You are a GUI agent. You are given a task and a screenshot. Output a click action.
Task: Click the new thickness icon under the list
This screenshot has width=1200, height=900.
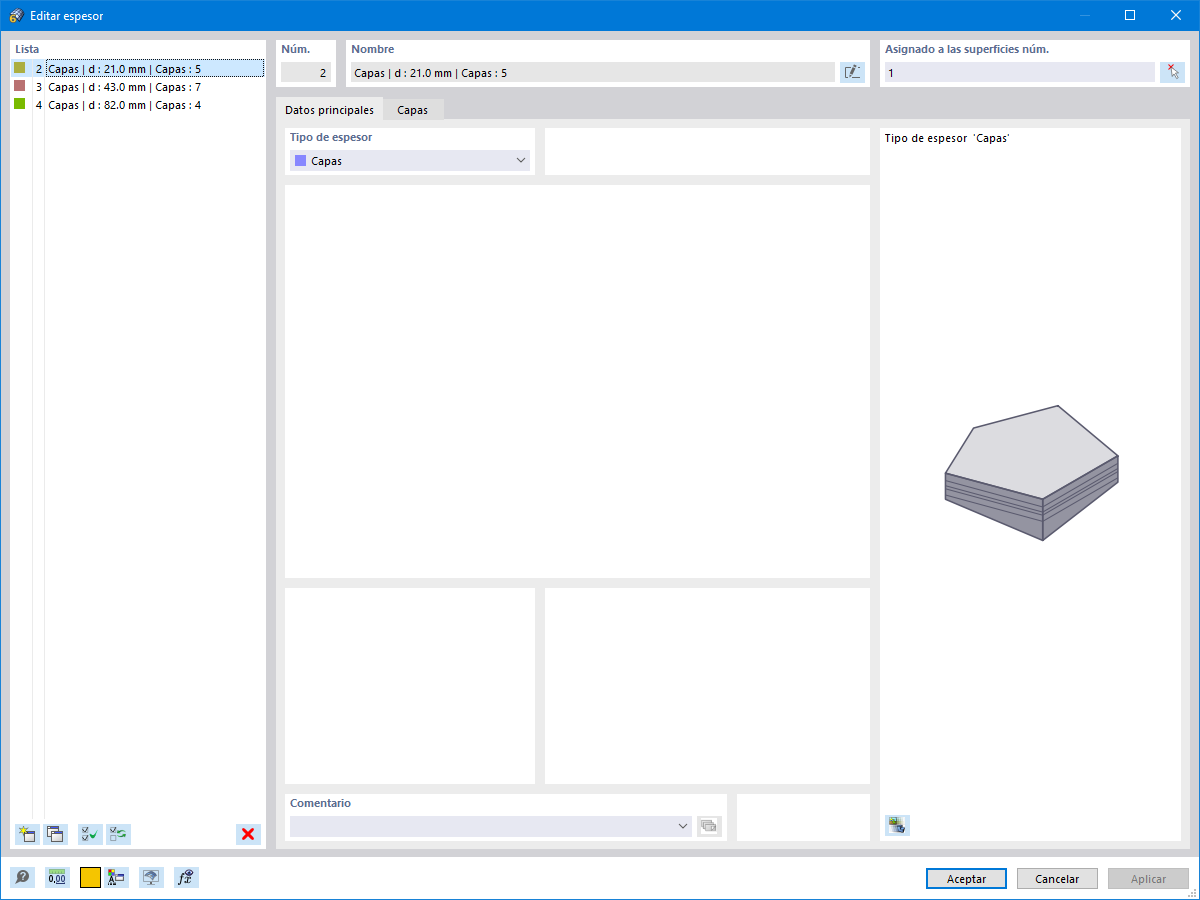tap(27, 834)
